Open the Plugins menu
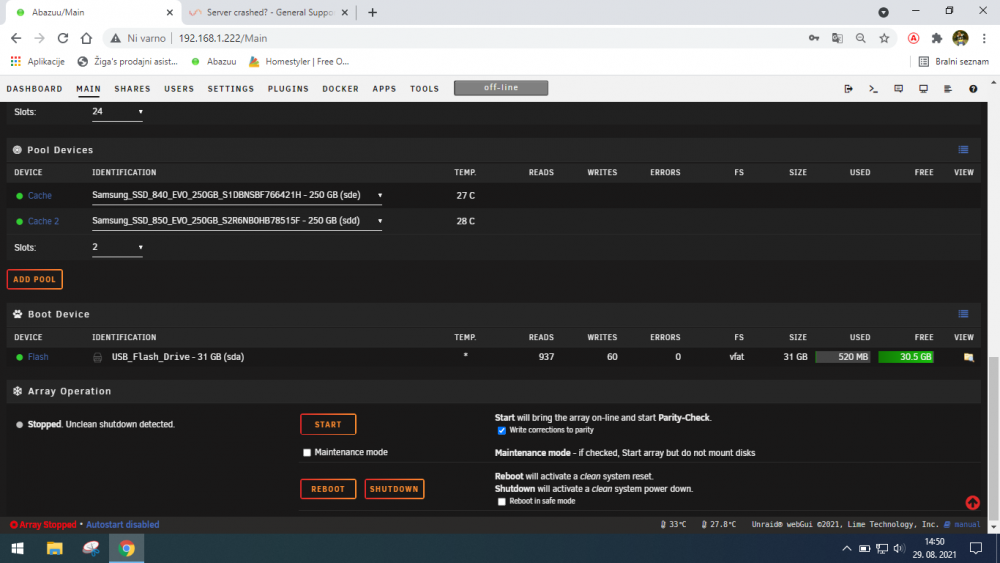Image resolution: width=1000 pixels, height=563 pixels. (x=288, y=89)
